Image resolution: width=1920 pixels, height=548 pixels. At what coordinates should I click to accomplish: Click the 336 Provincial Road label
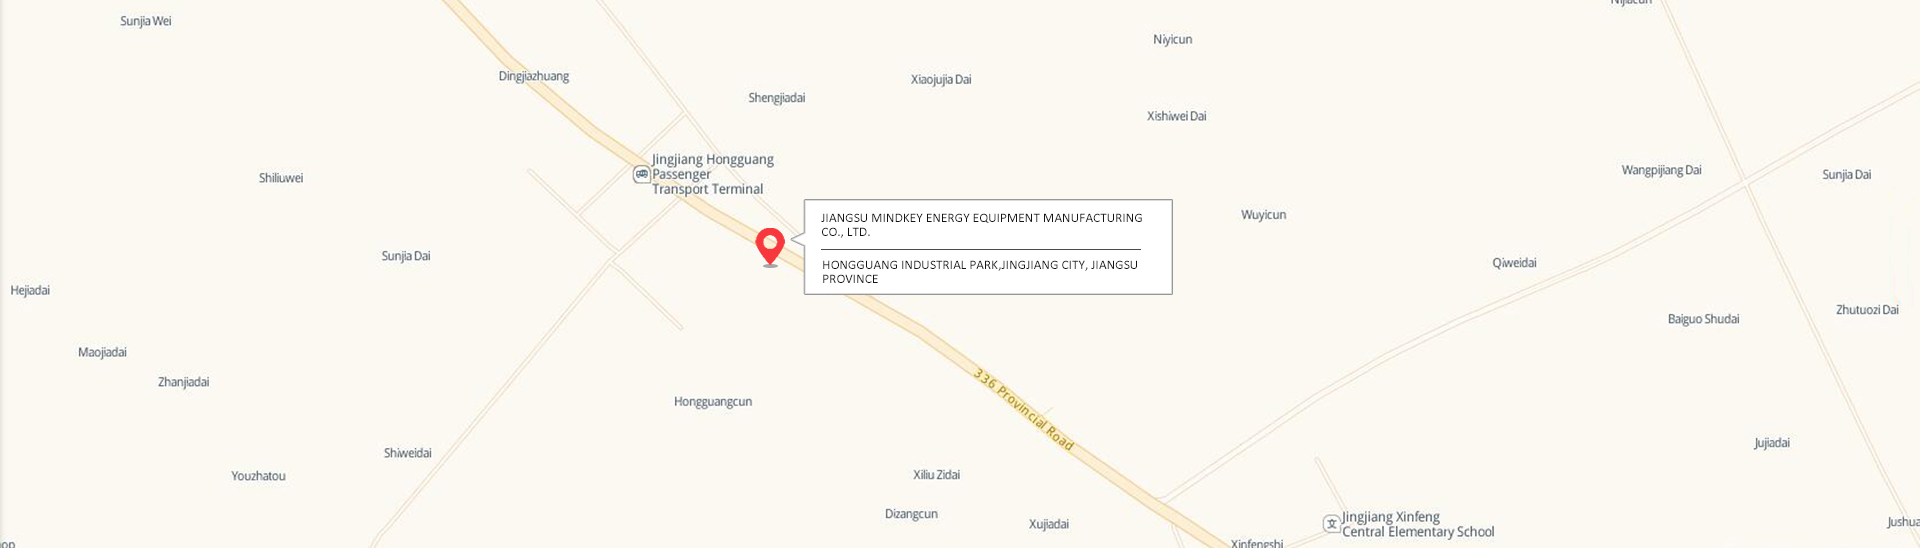tap(1023, 409)
